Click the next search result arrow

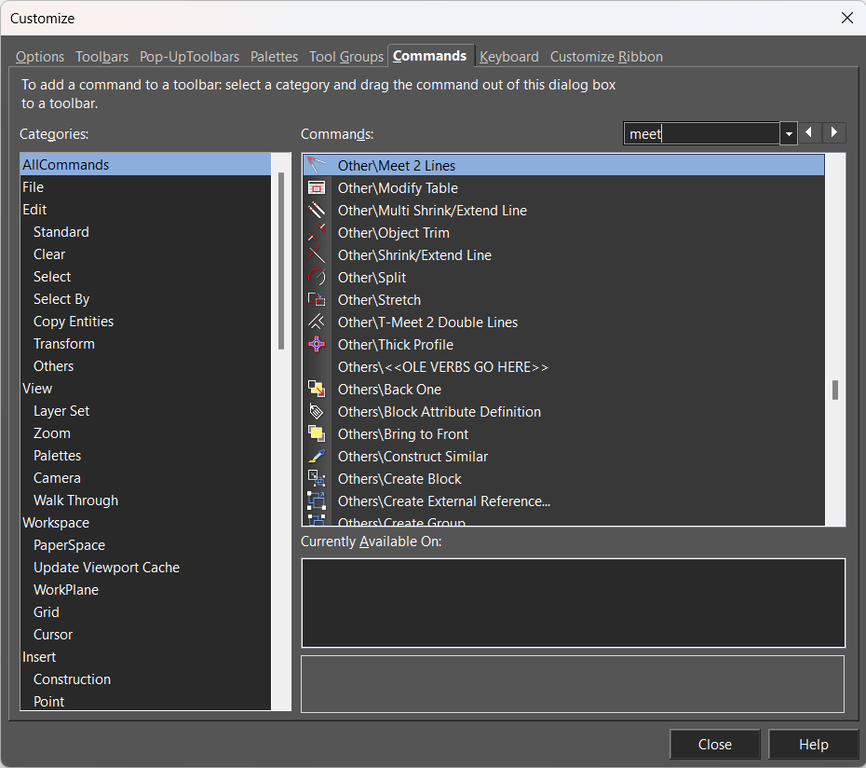(834, 133)
